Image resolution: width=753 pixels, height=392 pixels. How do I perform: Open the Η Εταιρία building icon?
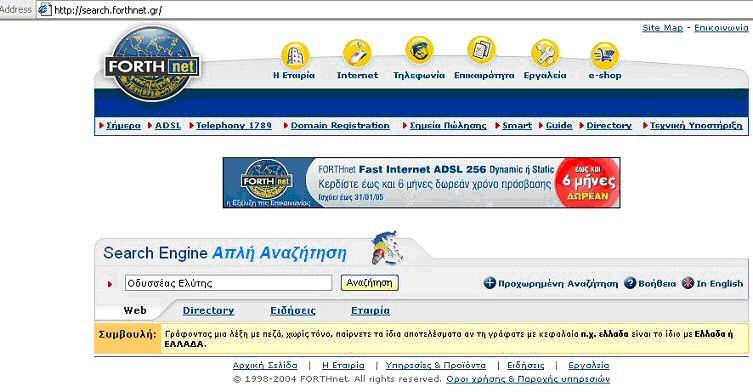click(295, 55)
